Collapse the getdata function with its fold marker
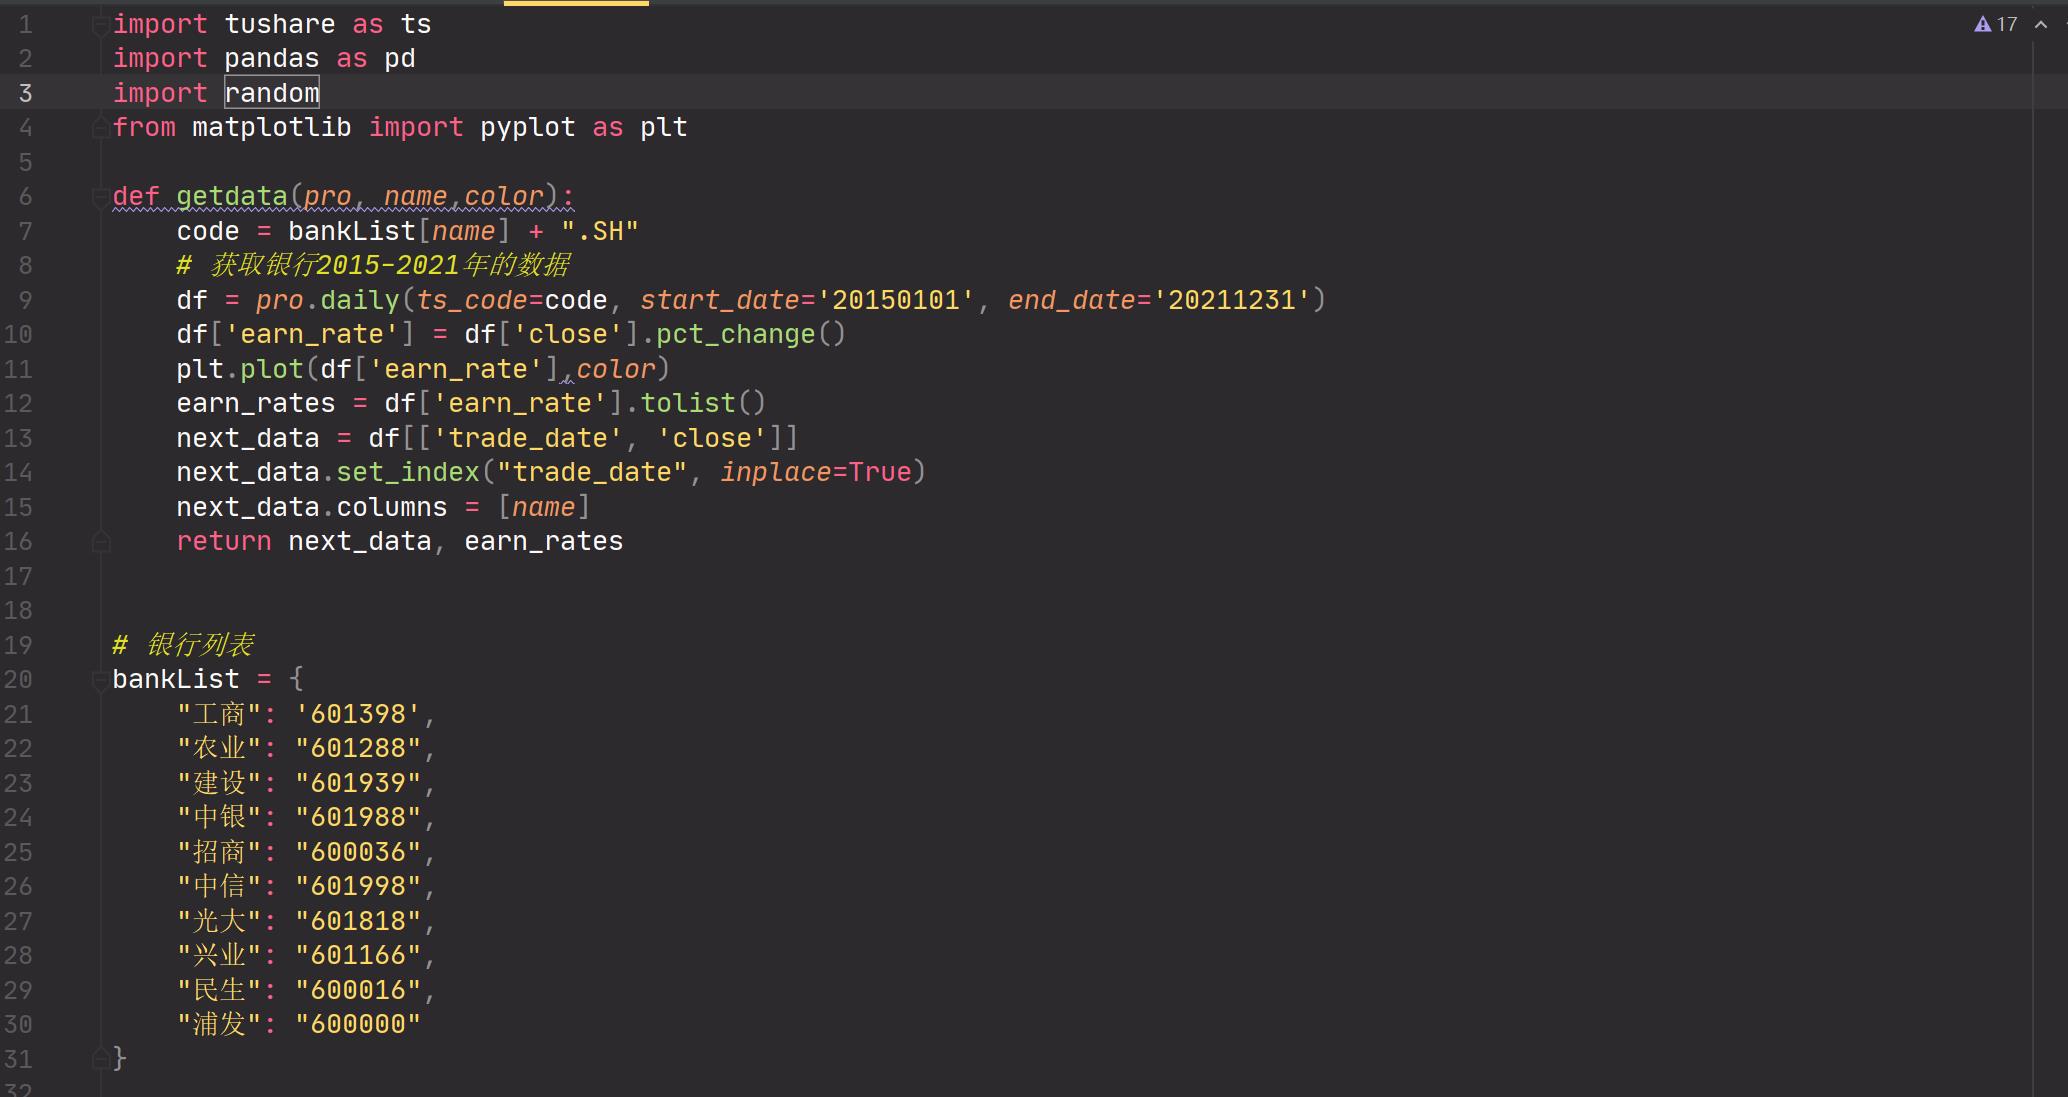The width and height of the screenshot is (2068, 1097). (101, 197)
